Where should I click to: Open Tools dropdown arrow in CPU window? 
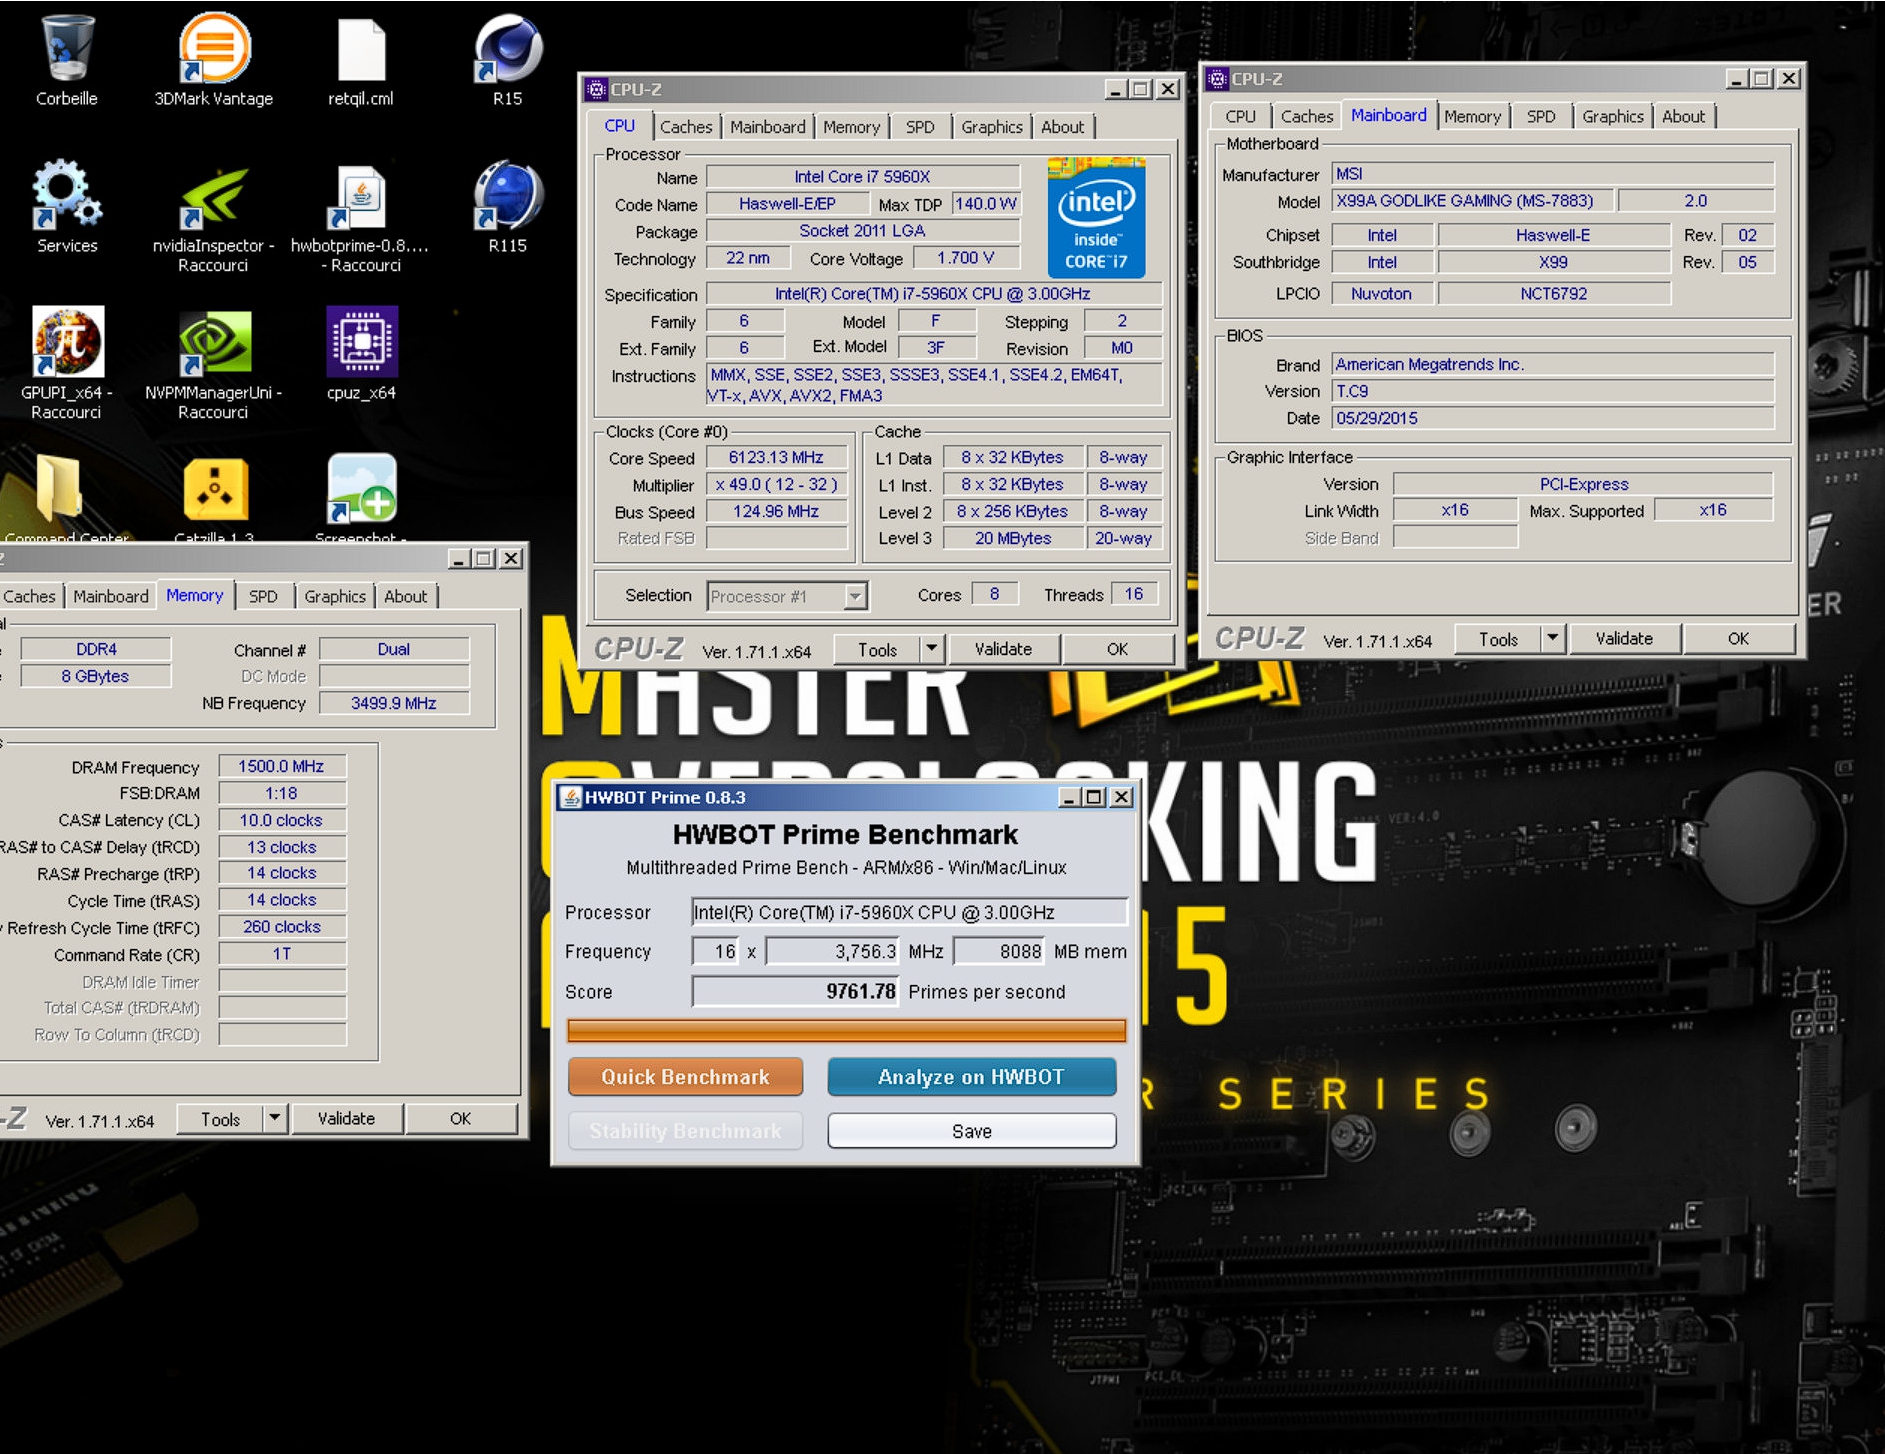pyautogui.click(x=931, y=649)
